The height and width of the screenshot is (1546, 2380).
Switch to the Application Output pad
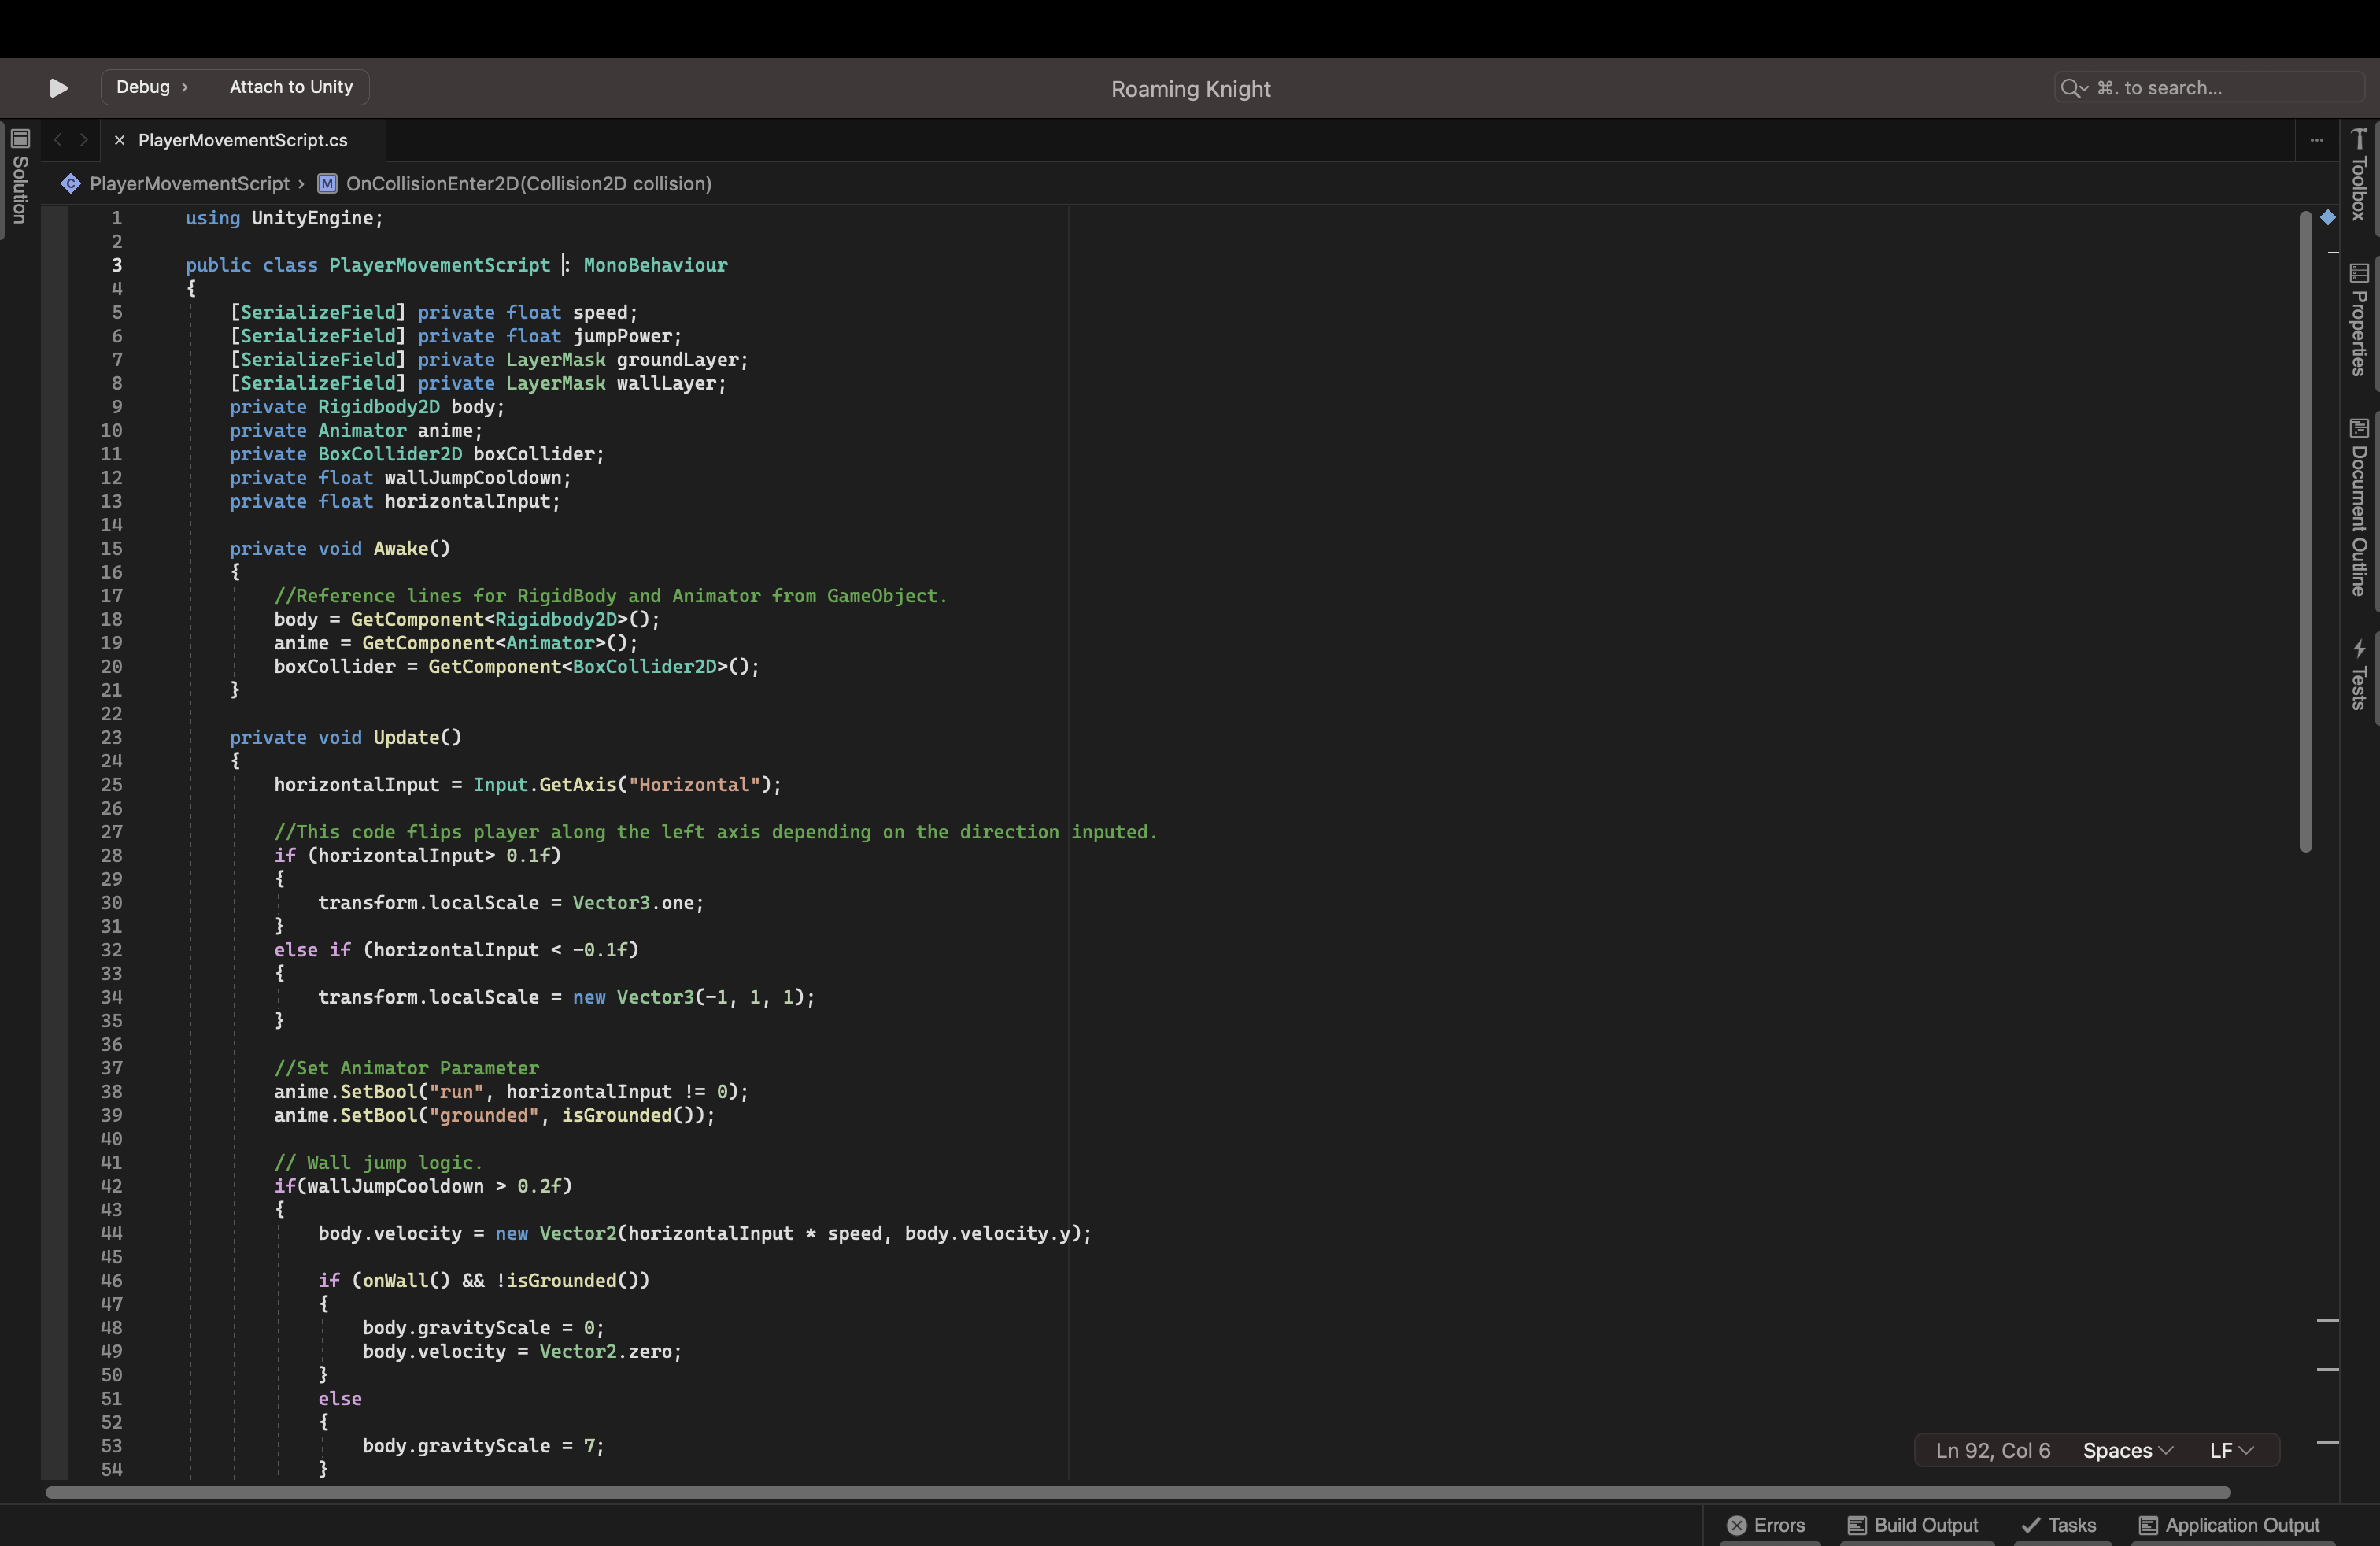(2229, 1524)
